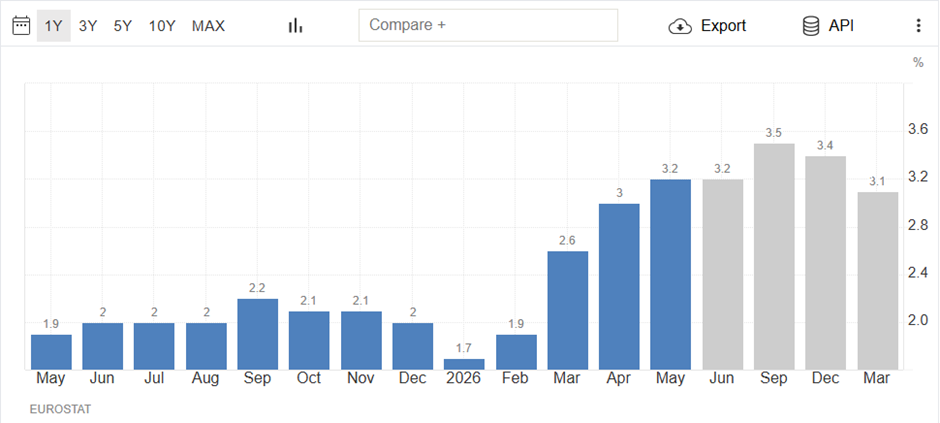Click the Compare + search field
940x423 pixels.
point(488,25)
